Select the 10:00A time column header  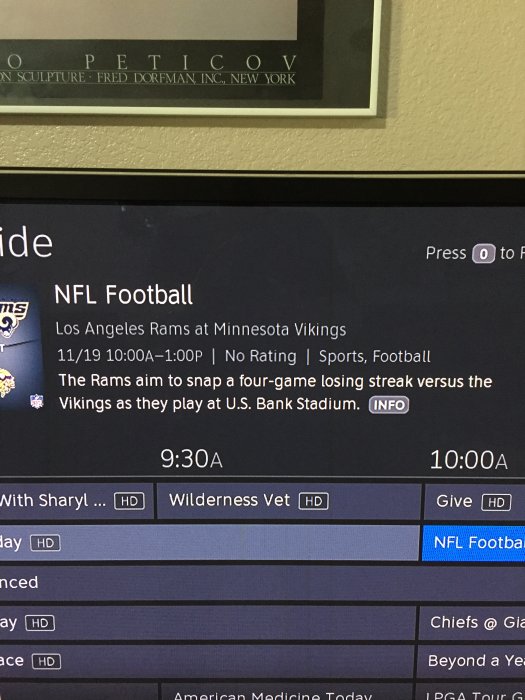pos(468,460)
